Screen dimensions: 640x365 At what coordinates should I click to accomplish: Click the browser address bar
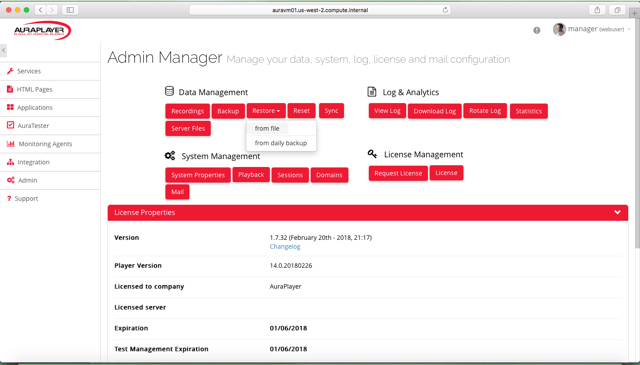click(x=320, y=10)
